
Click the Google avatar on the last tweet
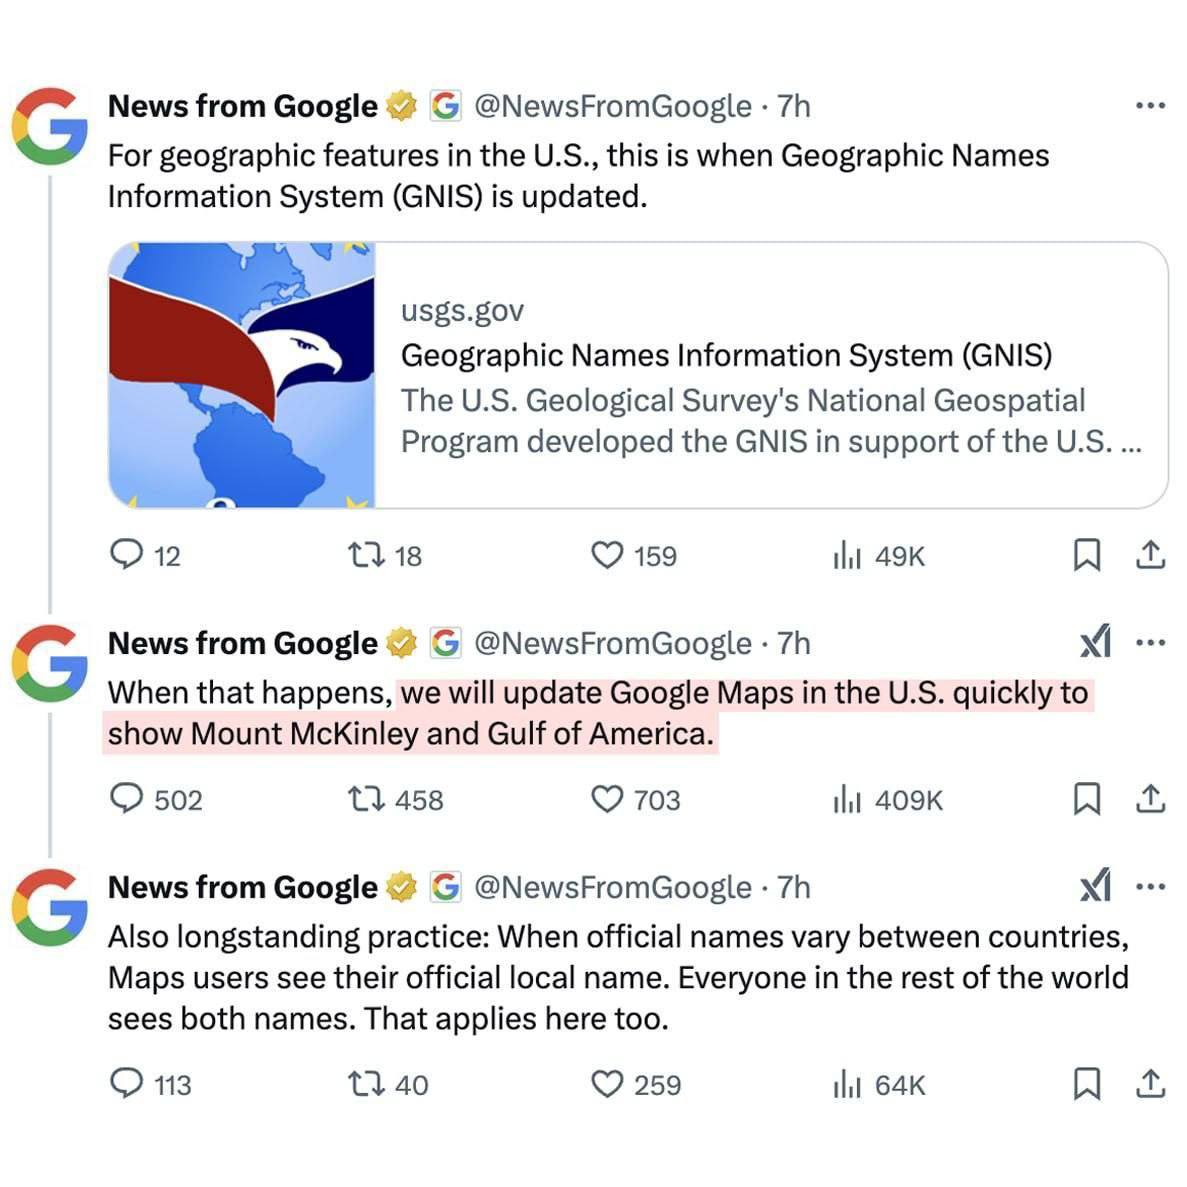click(x=49, y=907)
